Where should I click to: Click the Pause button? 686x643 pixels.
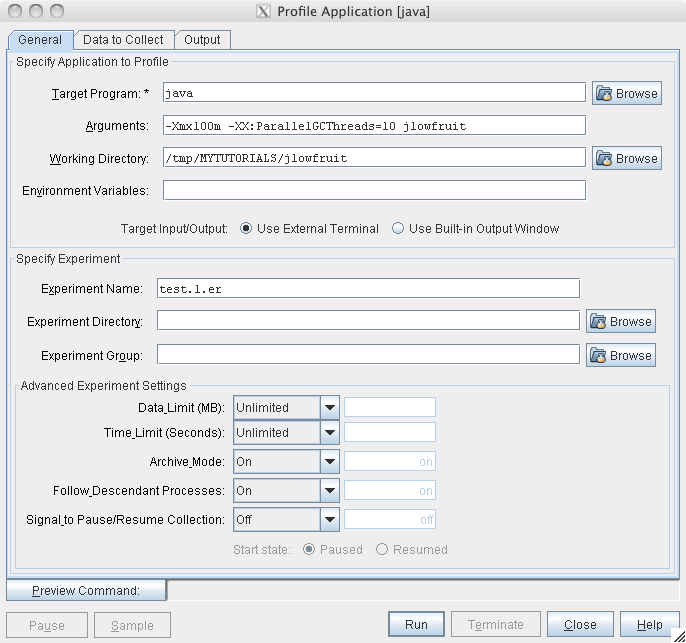[x=47, y=625]
